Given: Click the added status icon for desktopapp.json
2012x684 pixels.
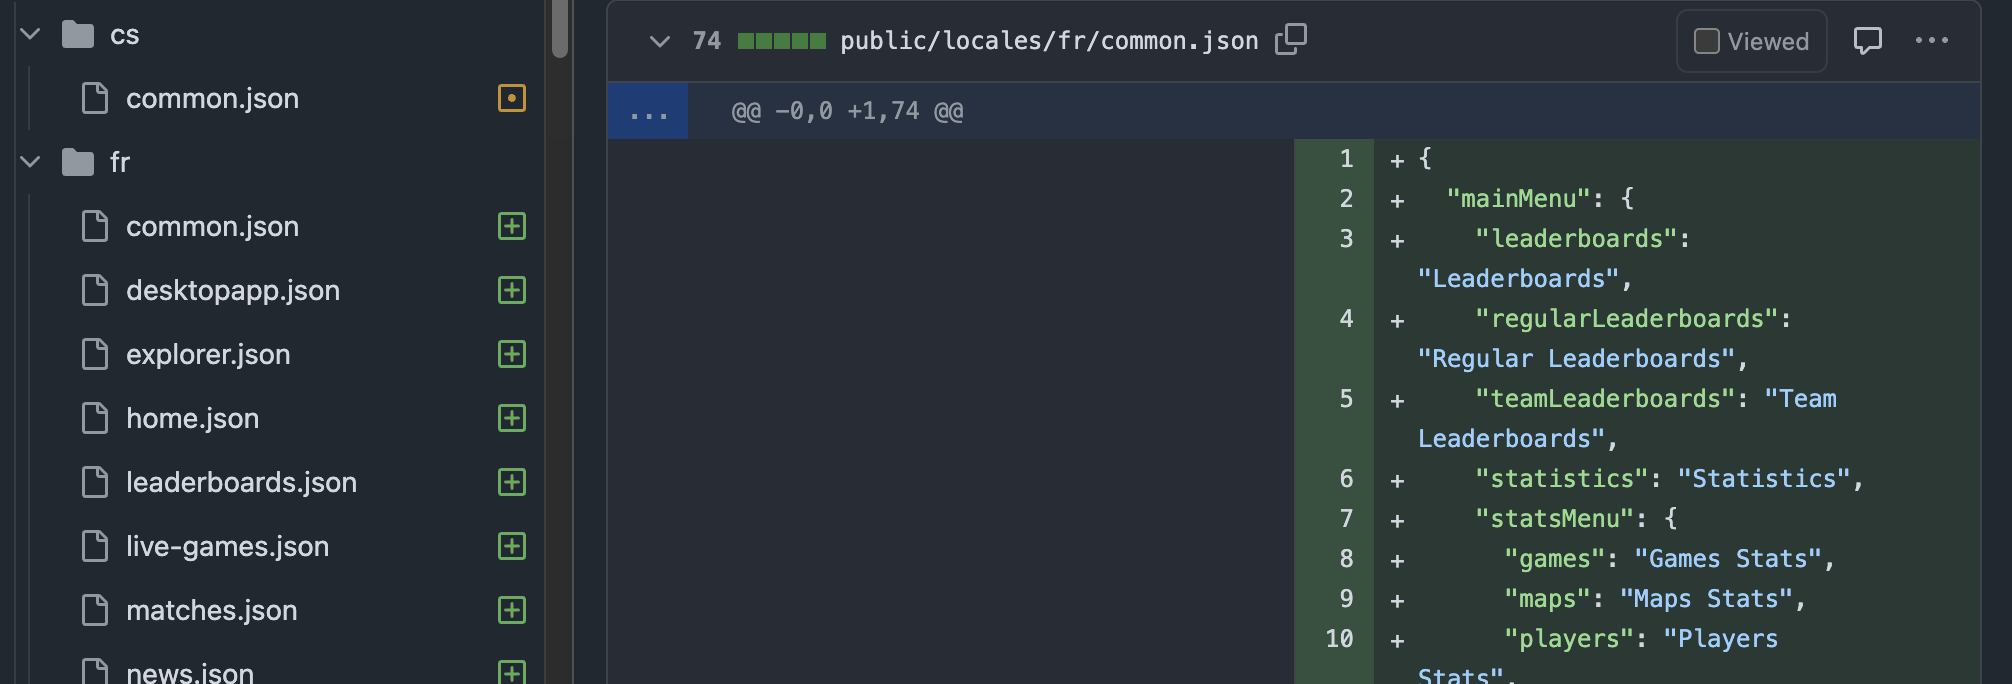Looking at the screenshot, I should (x=512, y=290).
